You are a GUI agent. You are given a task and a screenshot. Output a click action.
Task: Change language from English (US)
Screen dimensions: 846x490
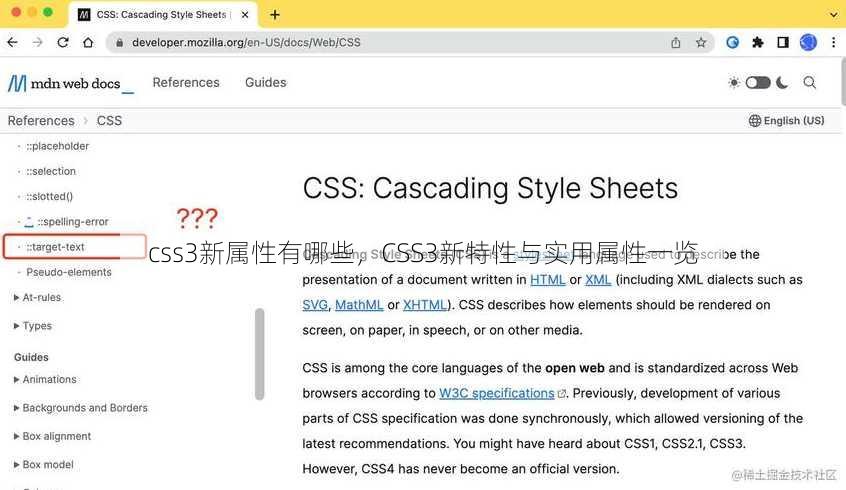(786, 120)
